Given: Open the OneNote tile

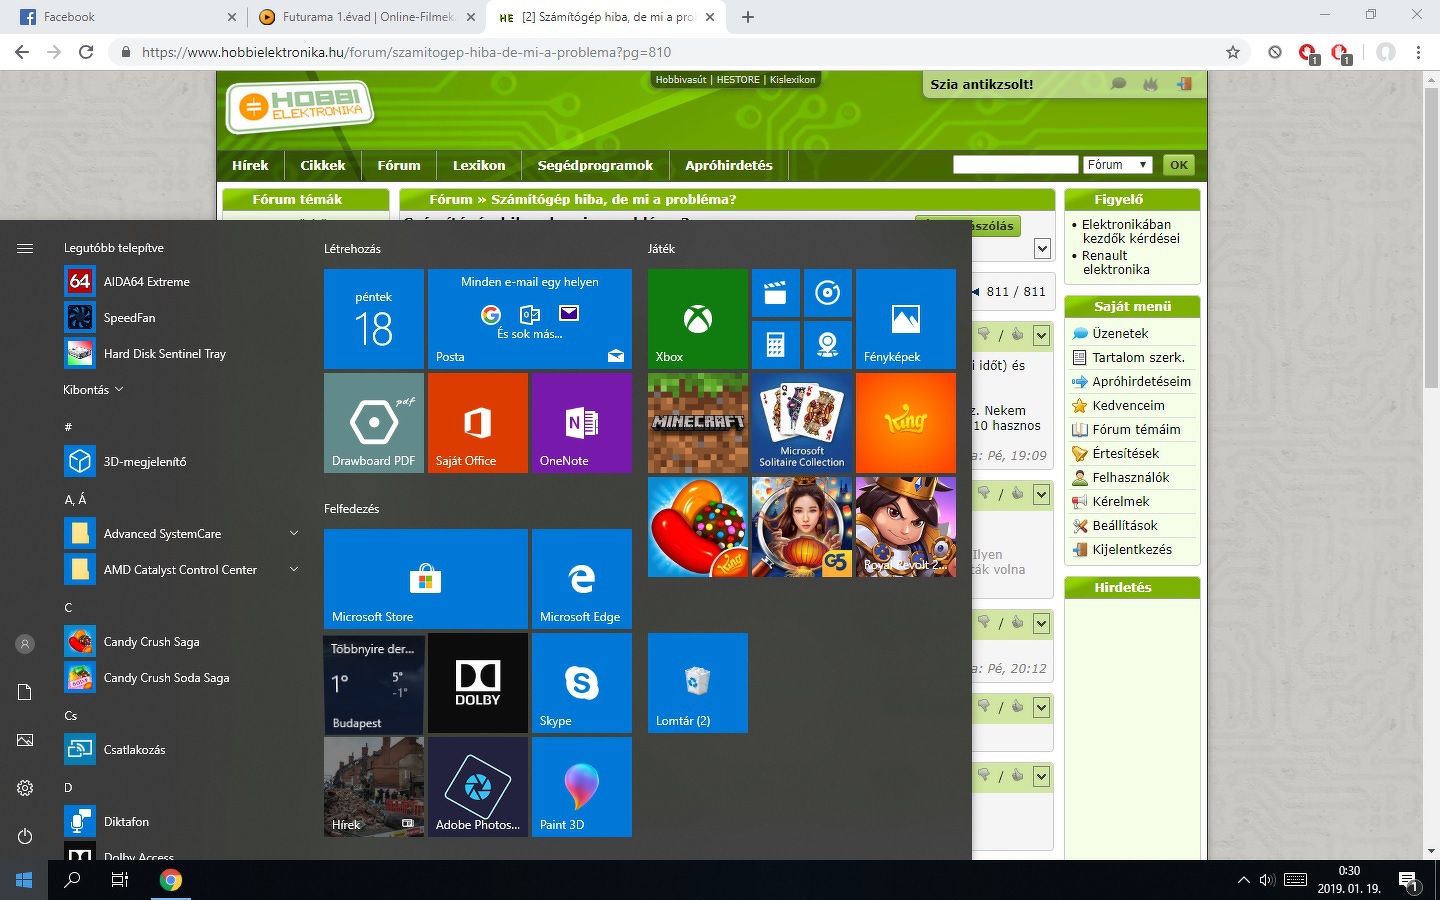Looking at the screenshot, I should 582,423.
